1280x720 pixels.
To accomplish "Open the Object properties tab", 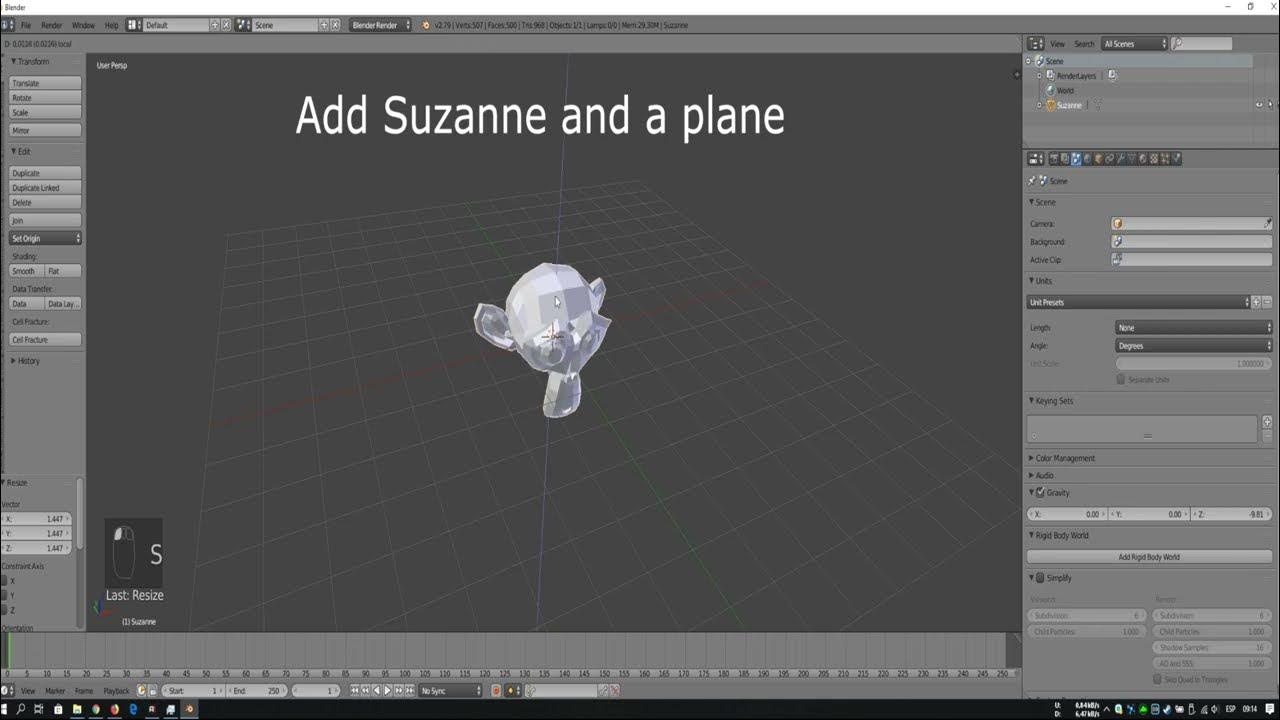I will click(x=1098, y=159).
